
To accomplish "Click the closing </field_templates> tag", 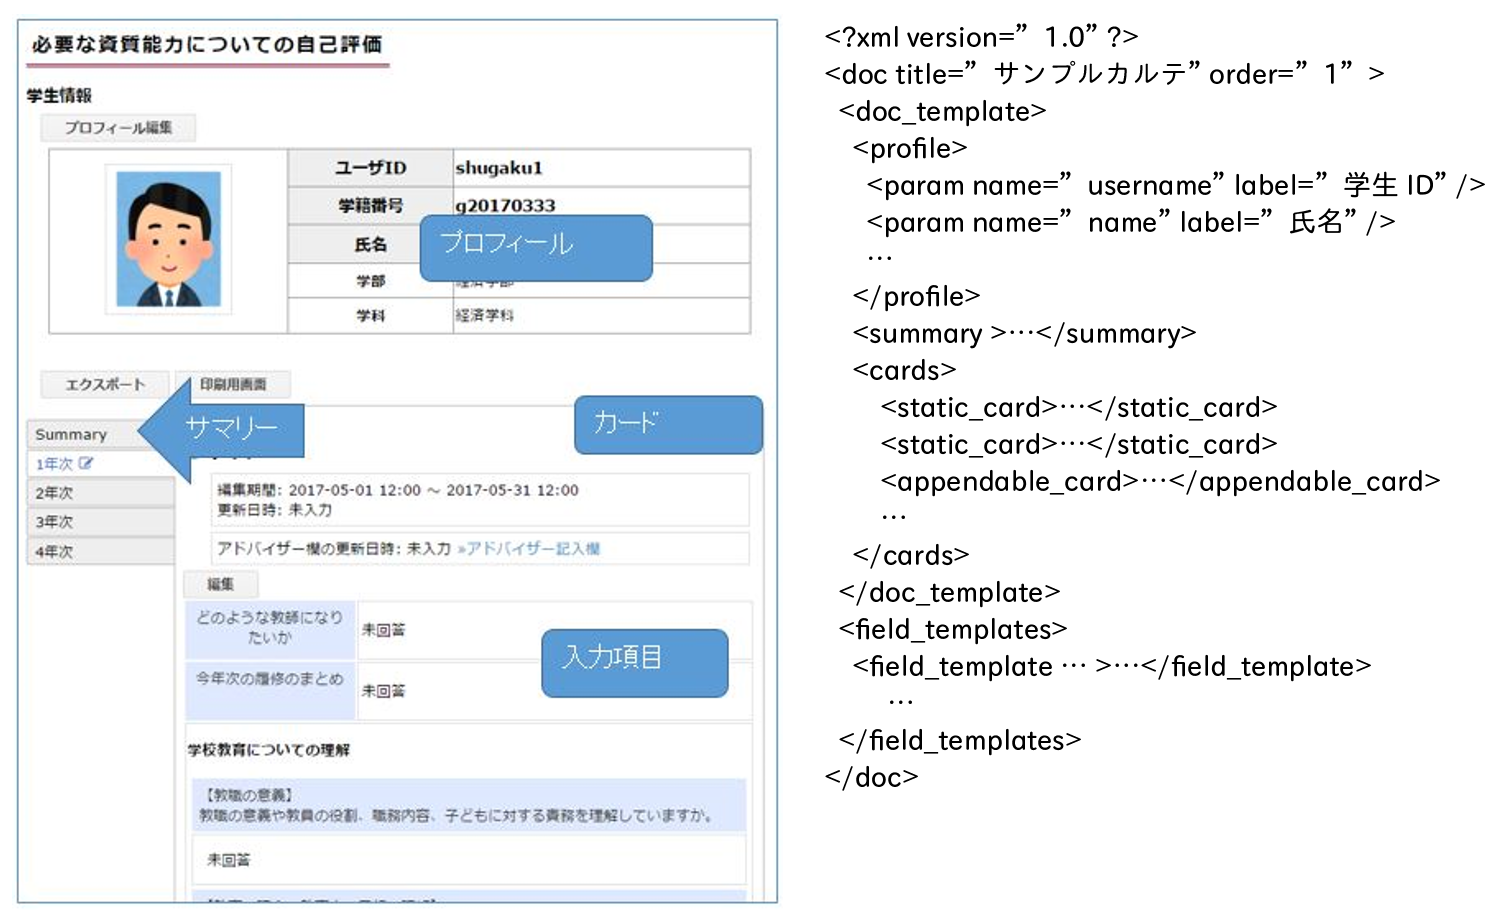I will click(960, 741).
